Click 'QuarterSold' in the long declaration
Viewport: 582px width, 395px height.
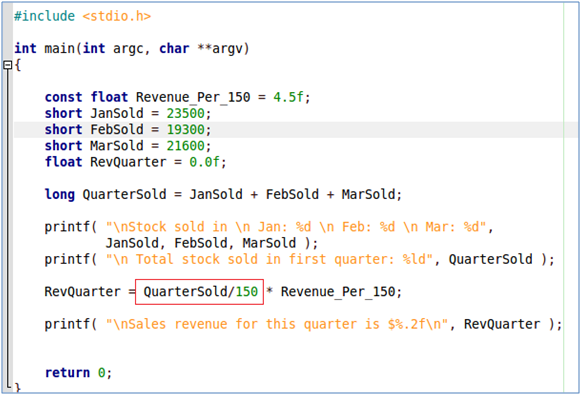124,195
